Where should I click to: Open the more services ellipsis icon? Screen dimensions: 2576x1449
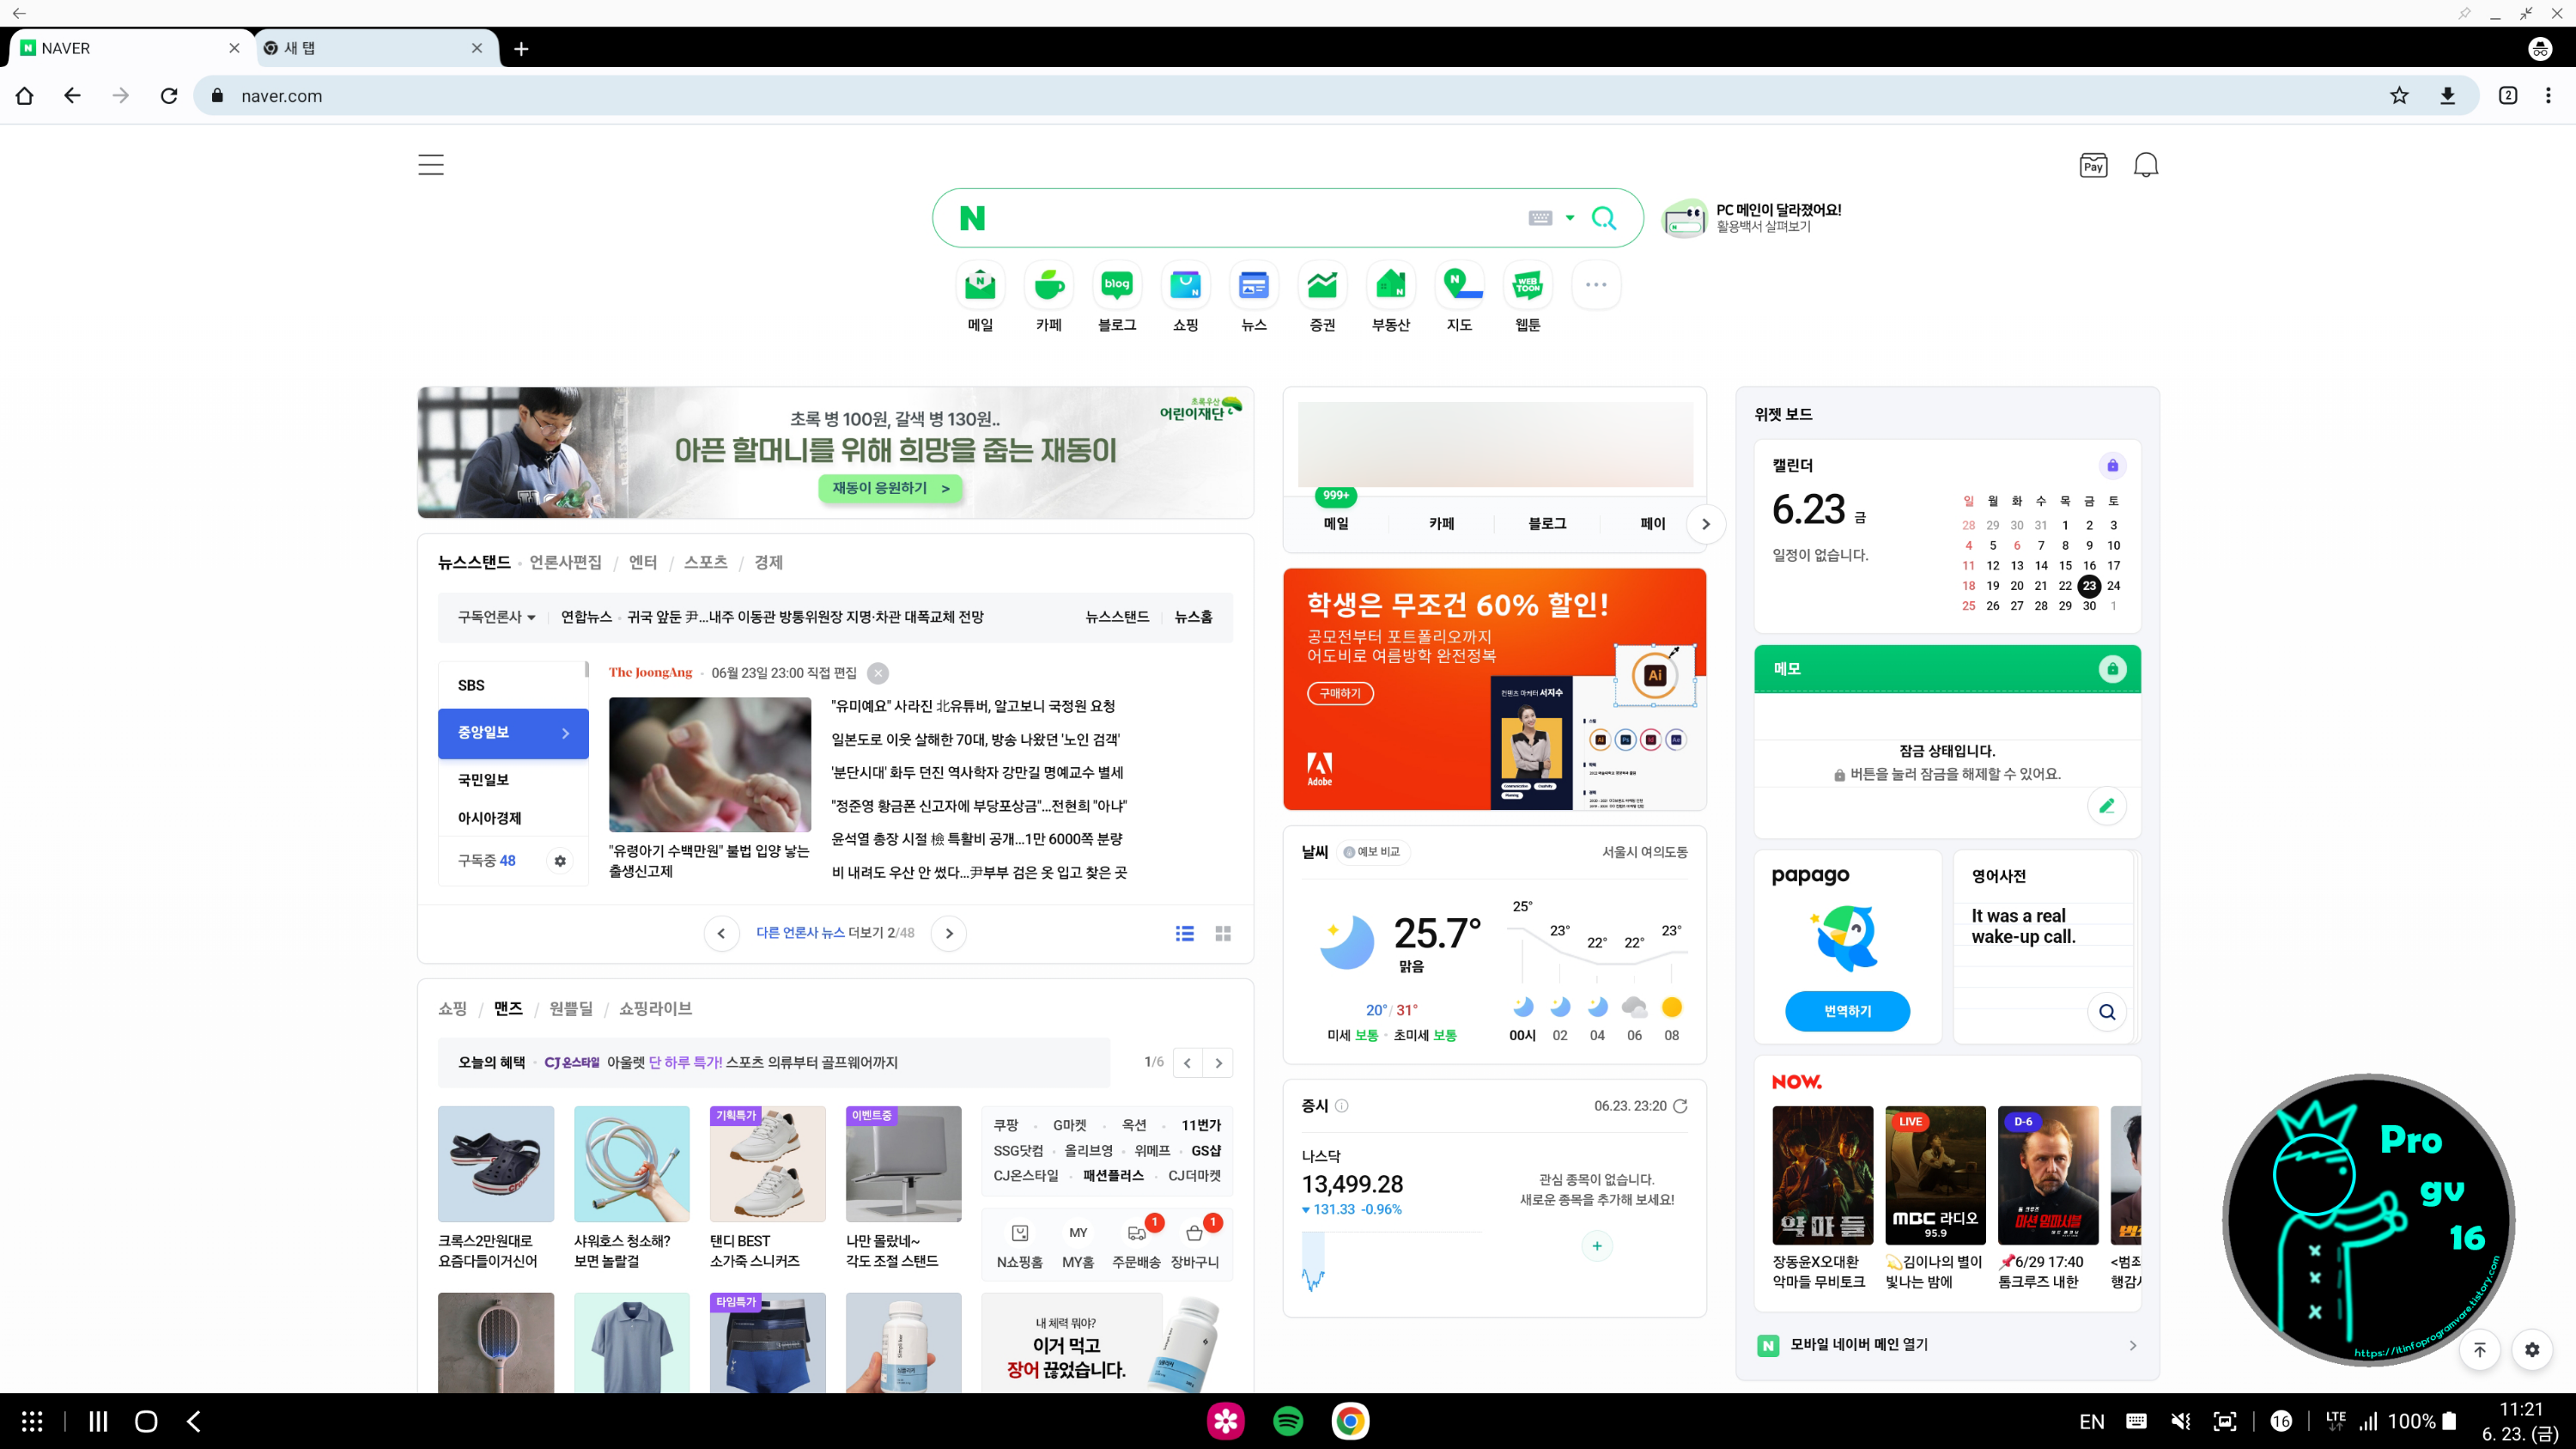1596,285
